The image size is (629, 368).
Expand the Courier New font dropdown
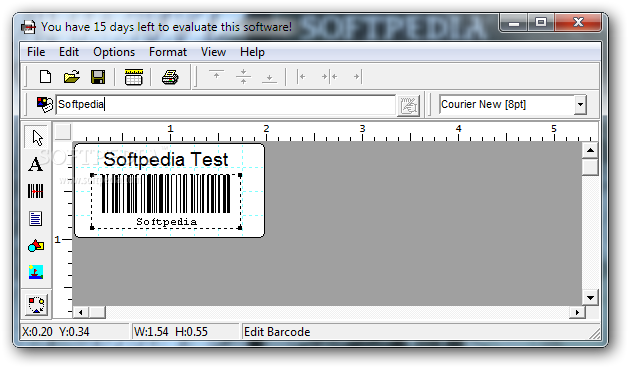click(580, 105)
